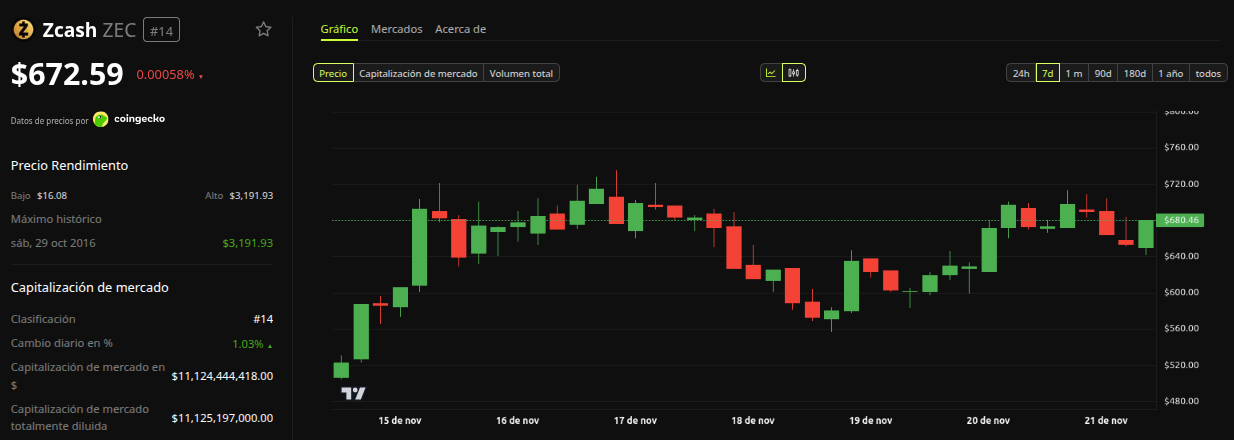The width and height of the screenshot is (1234, 440).
Task: Click the 15 de nov axis label
Action: (401, 420)
